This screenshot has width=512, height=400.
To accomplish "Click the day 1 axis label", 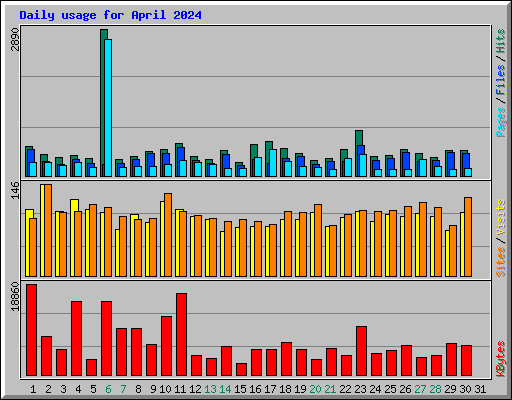I will click(x=33, y=389).
